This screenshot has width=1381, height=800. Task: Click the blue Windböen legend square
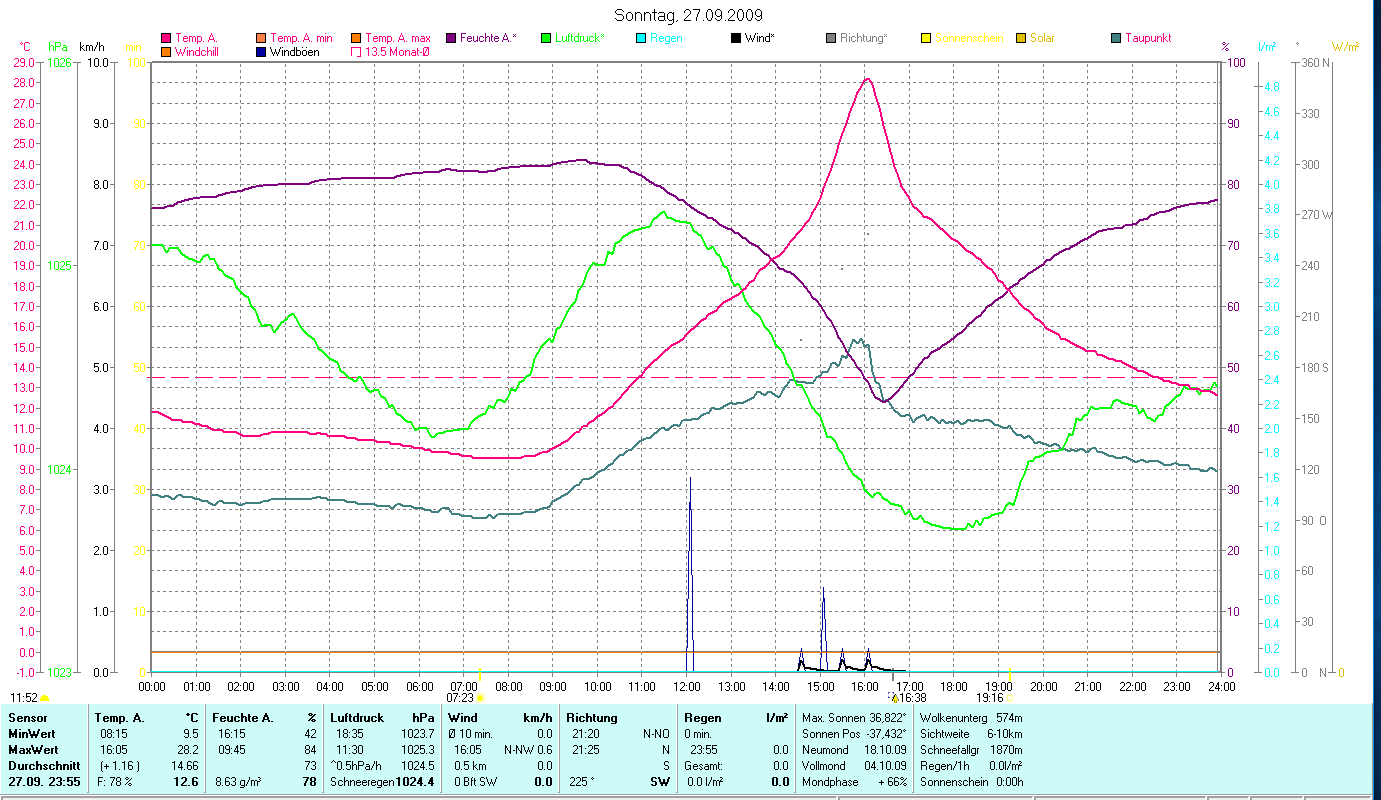coord(261,52)
